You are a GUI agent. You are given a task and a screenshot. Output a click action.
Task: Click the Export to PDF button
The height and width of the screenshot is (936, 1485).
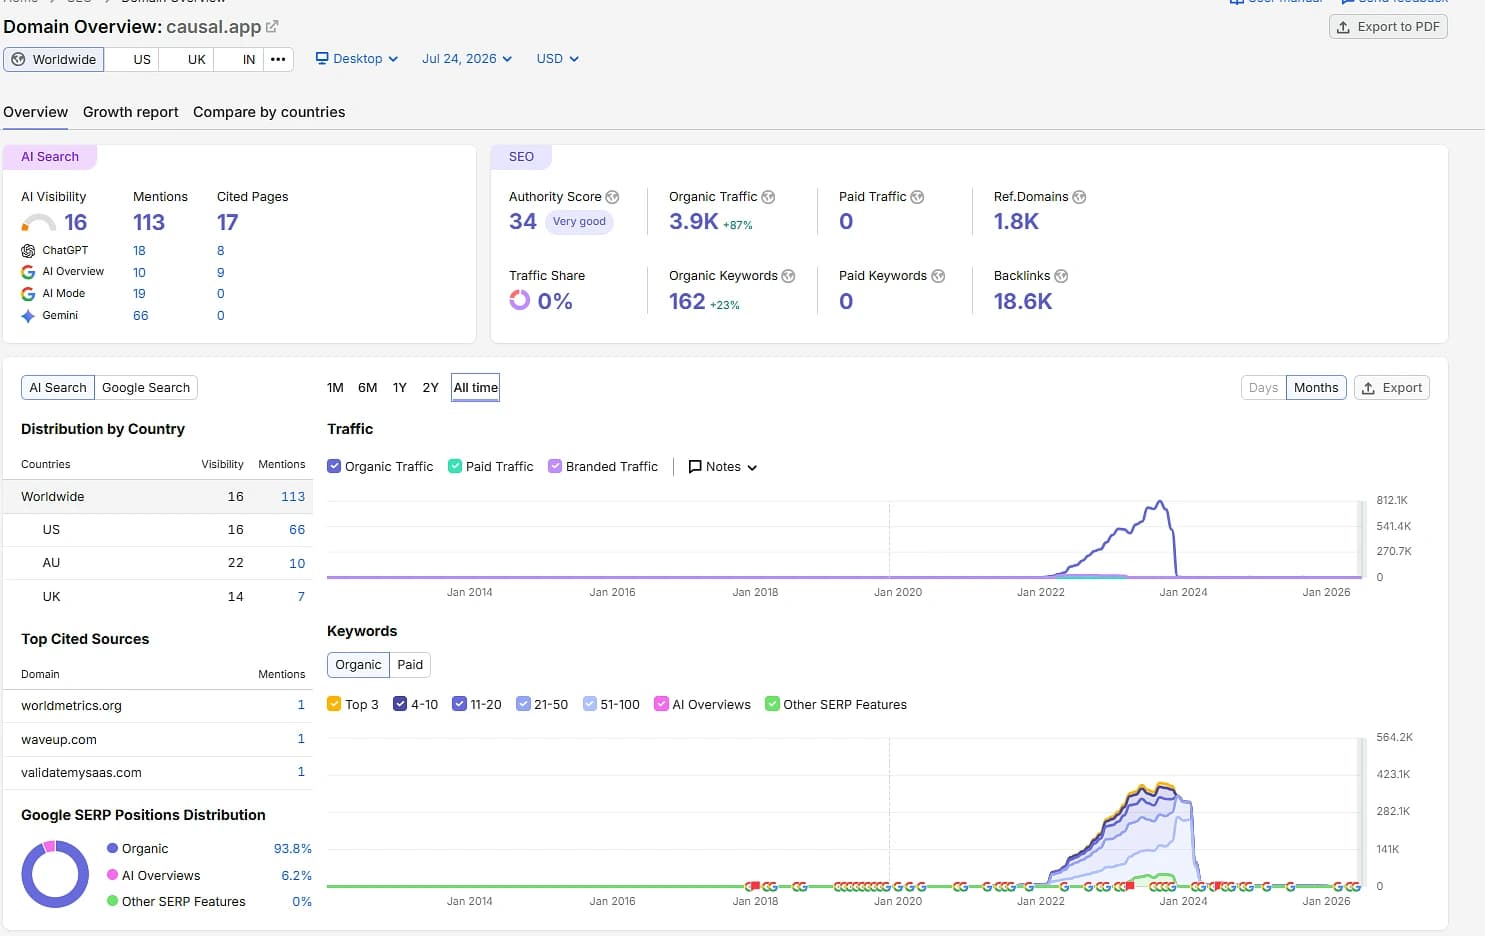[1388, 27]
